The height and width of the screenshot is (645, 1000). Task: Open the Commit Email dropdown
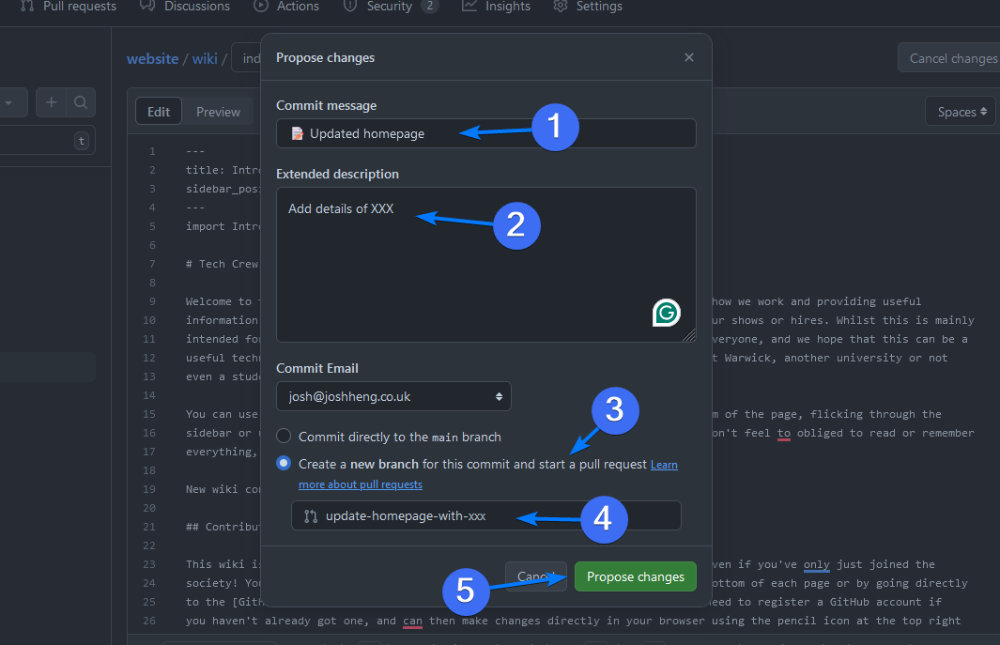coord(393,396)
